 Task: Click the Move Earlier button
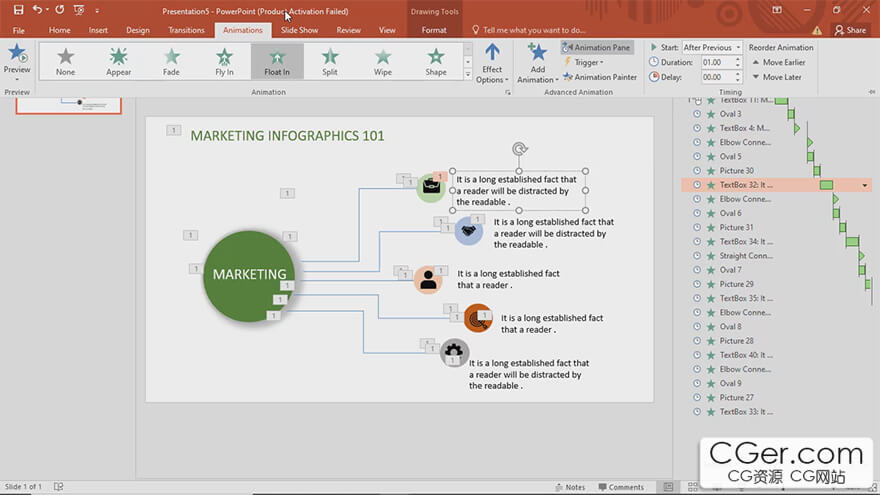click(x=782, y=62)
